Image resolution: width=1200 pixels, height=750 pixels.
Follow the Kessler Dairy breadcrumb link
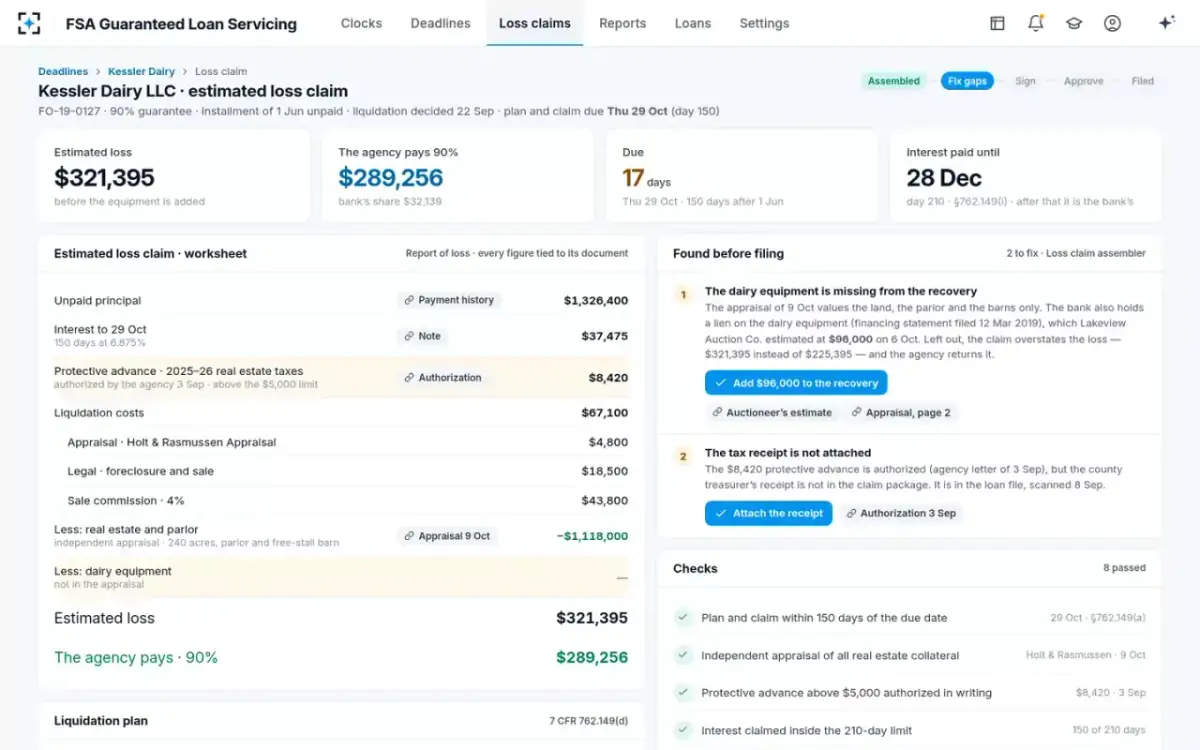tap(141, 71)
